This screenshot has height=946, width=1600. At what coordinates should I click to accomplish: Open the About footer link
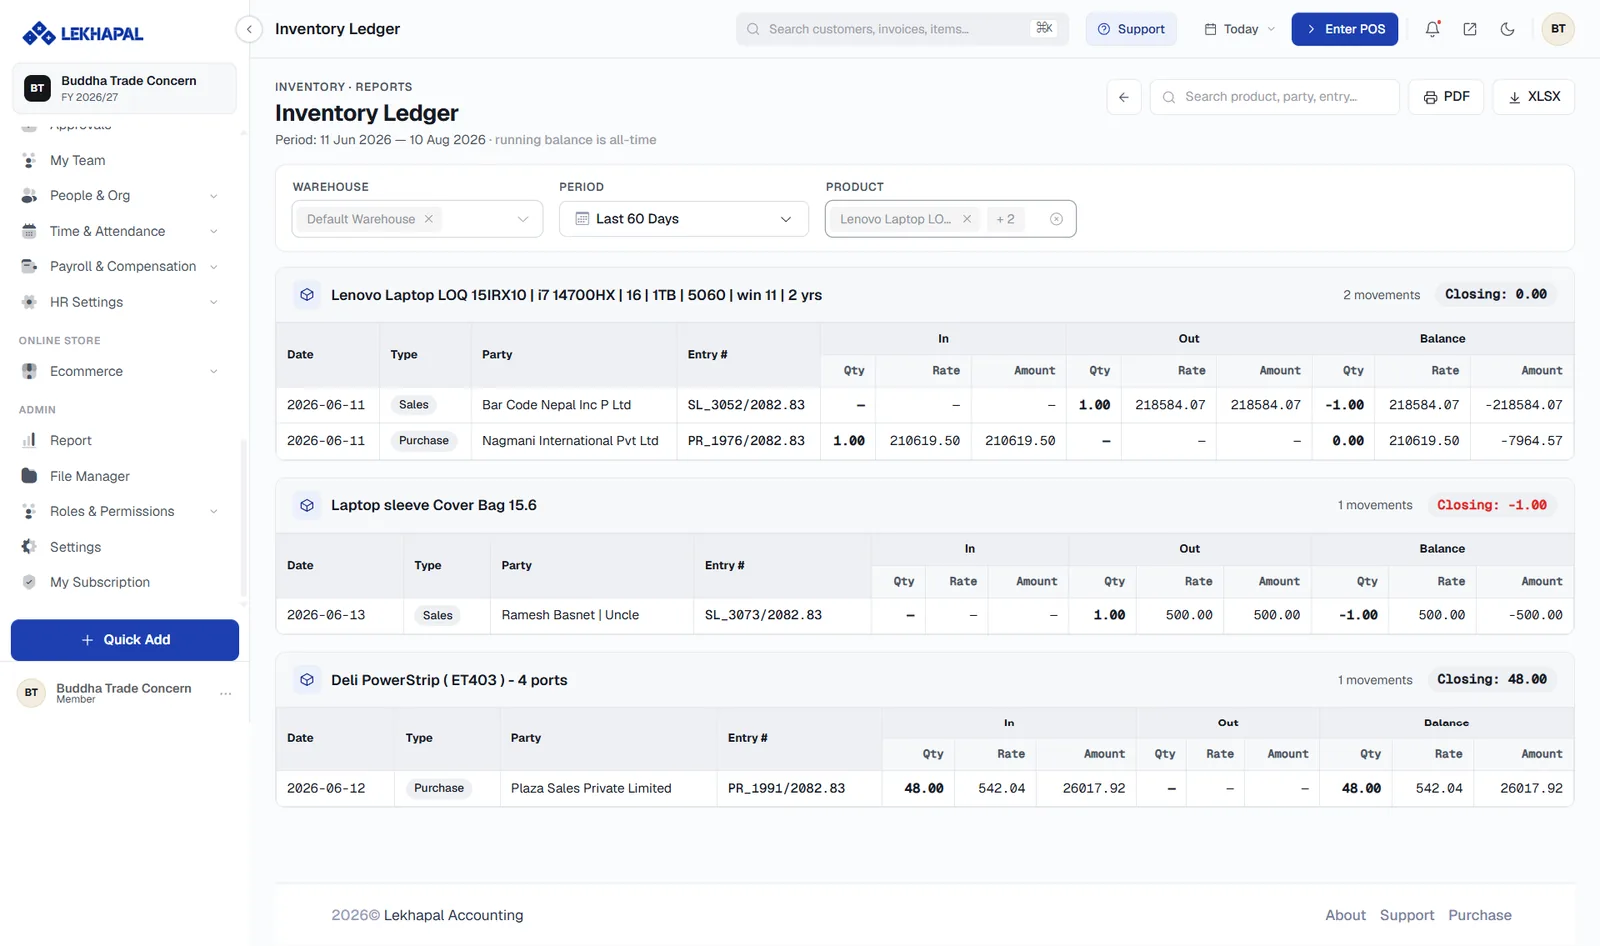pos(1345,915)
